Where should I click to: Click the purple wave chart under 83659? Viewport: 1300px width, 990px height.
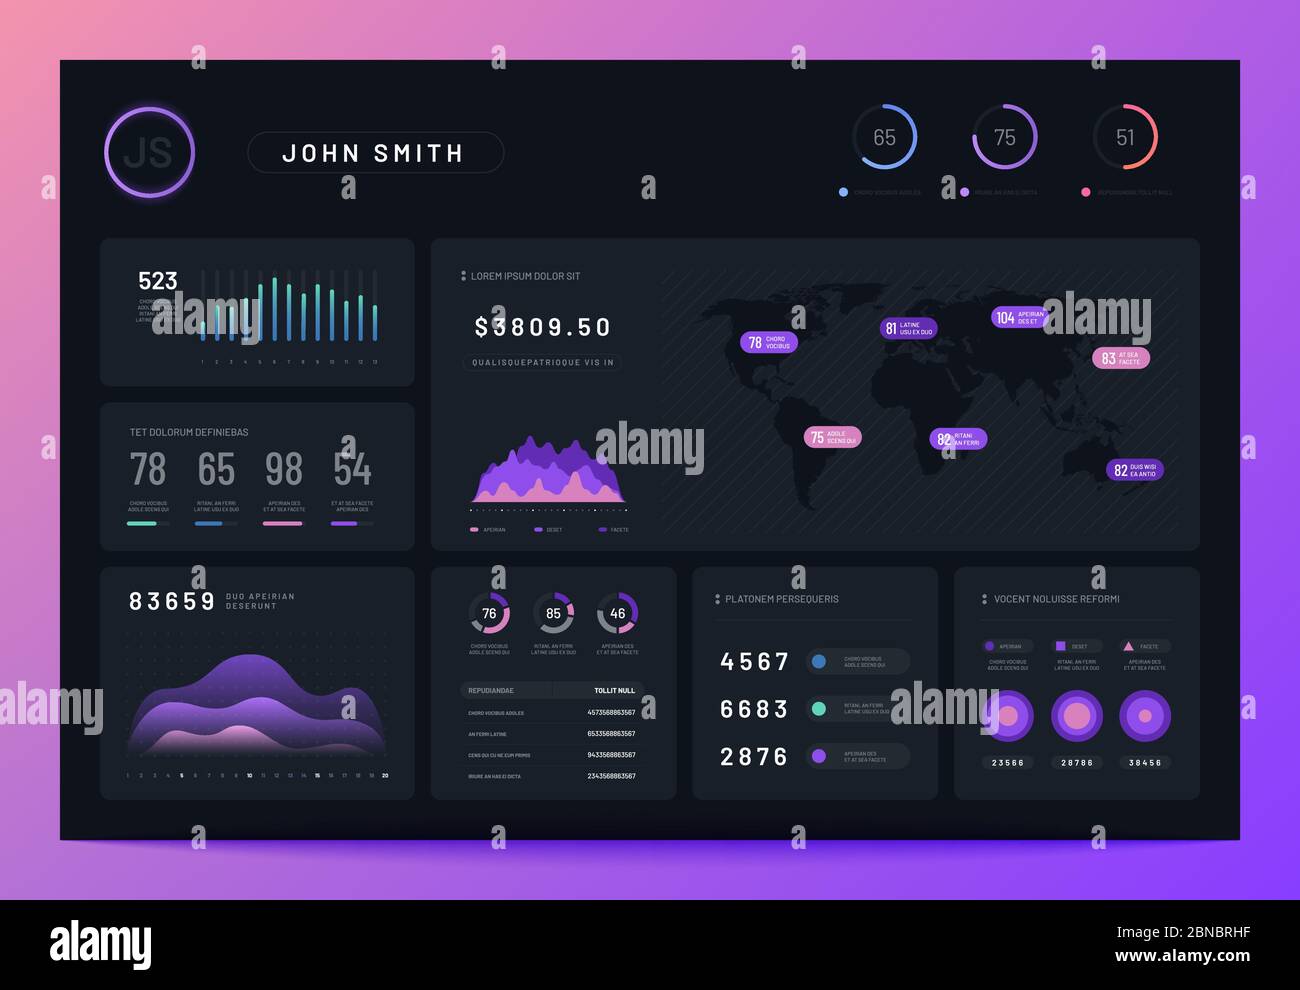pos(257,705)
